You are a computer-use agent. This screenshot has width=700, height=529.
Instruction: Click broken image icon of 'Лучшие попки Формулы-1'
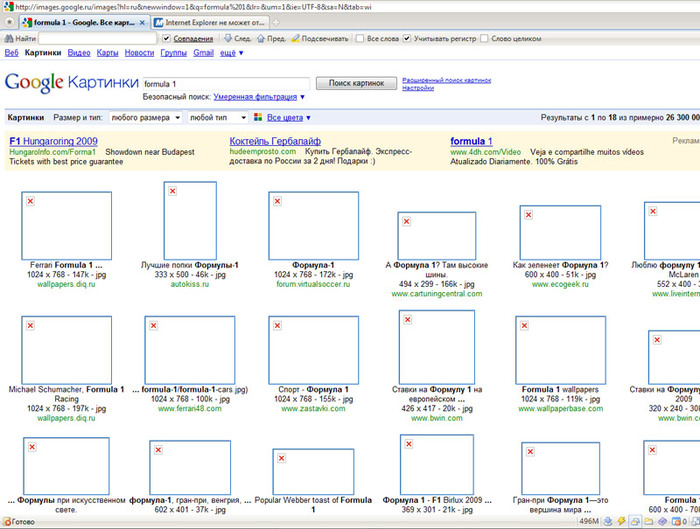[x=173, y=191]
